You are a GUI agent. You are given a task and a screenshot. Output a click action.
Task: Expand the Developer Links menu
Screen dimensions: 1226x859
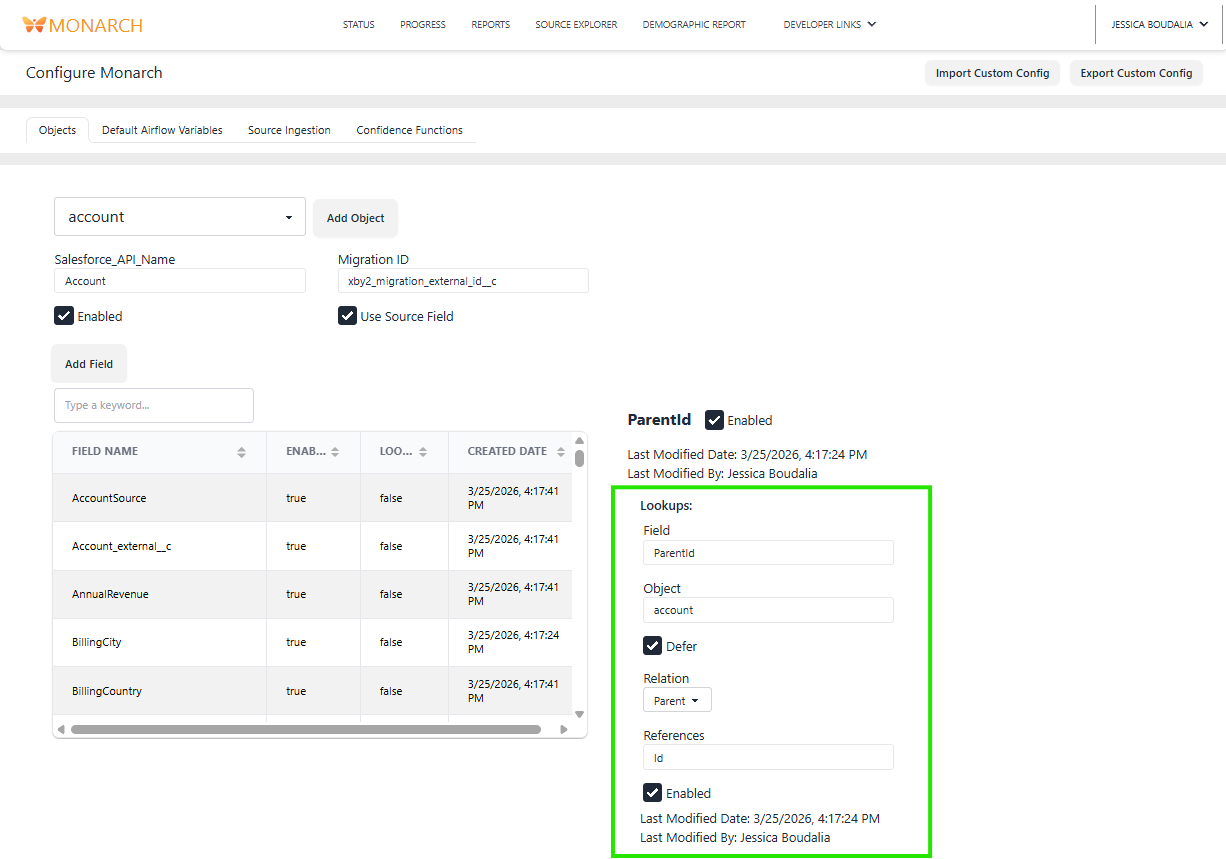830,24
